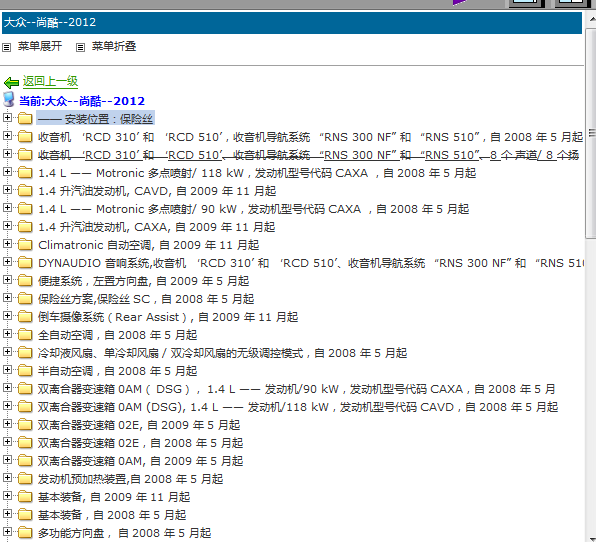The height and width of the screenshot is (542, 596).
Task: Expand 双离合器变速箱 0AM (DSG) 118 kW node
Action: coord(7,406)
